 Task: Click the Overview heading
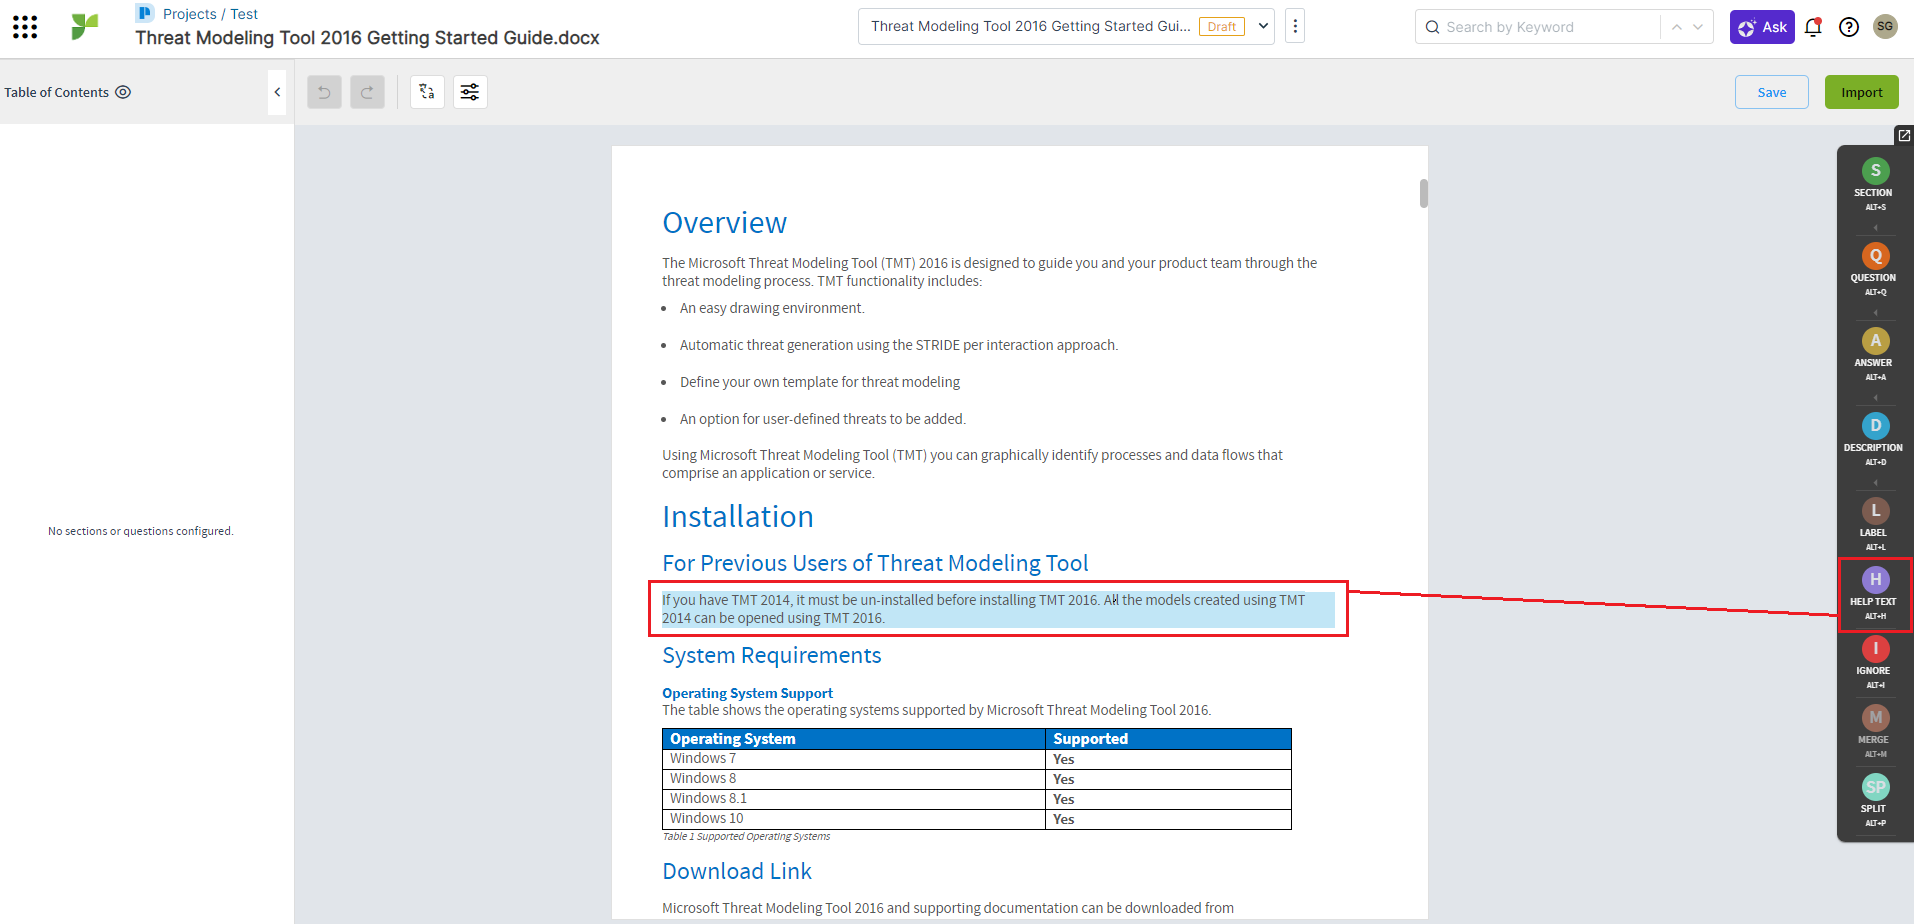724,222
